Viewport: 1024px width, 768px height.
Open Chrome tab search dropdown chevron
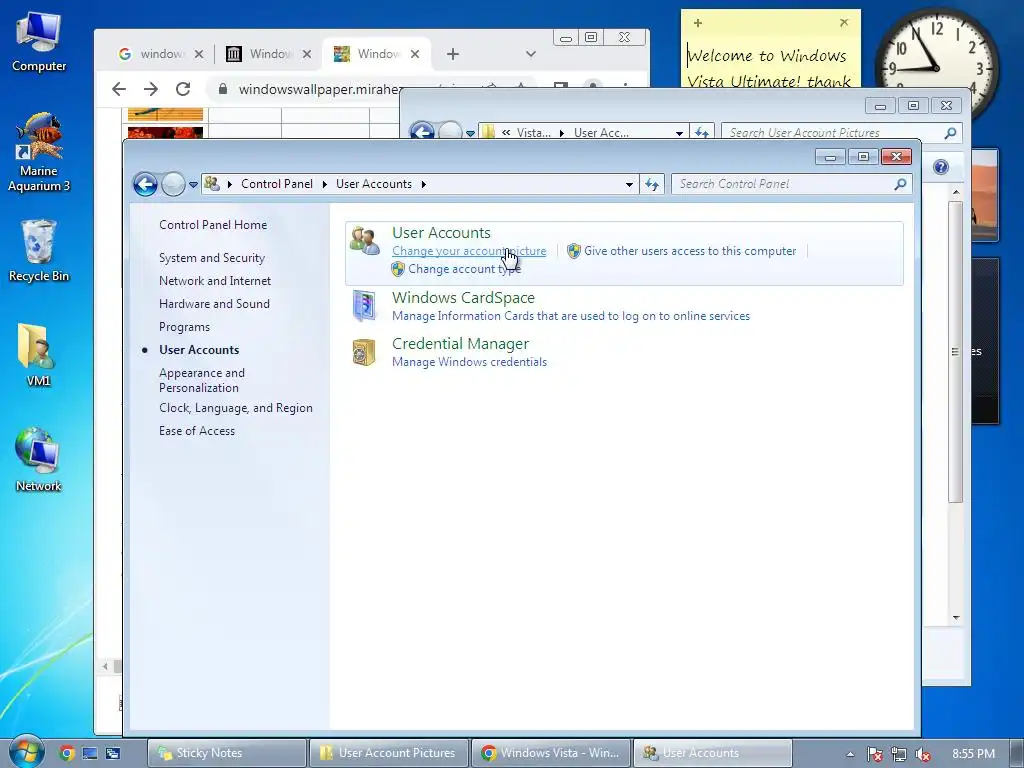click(531, 54)
